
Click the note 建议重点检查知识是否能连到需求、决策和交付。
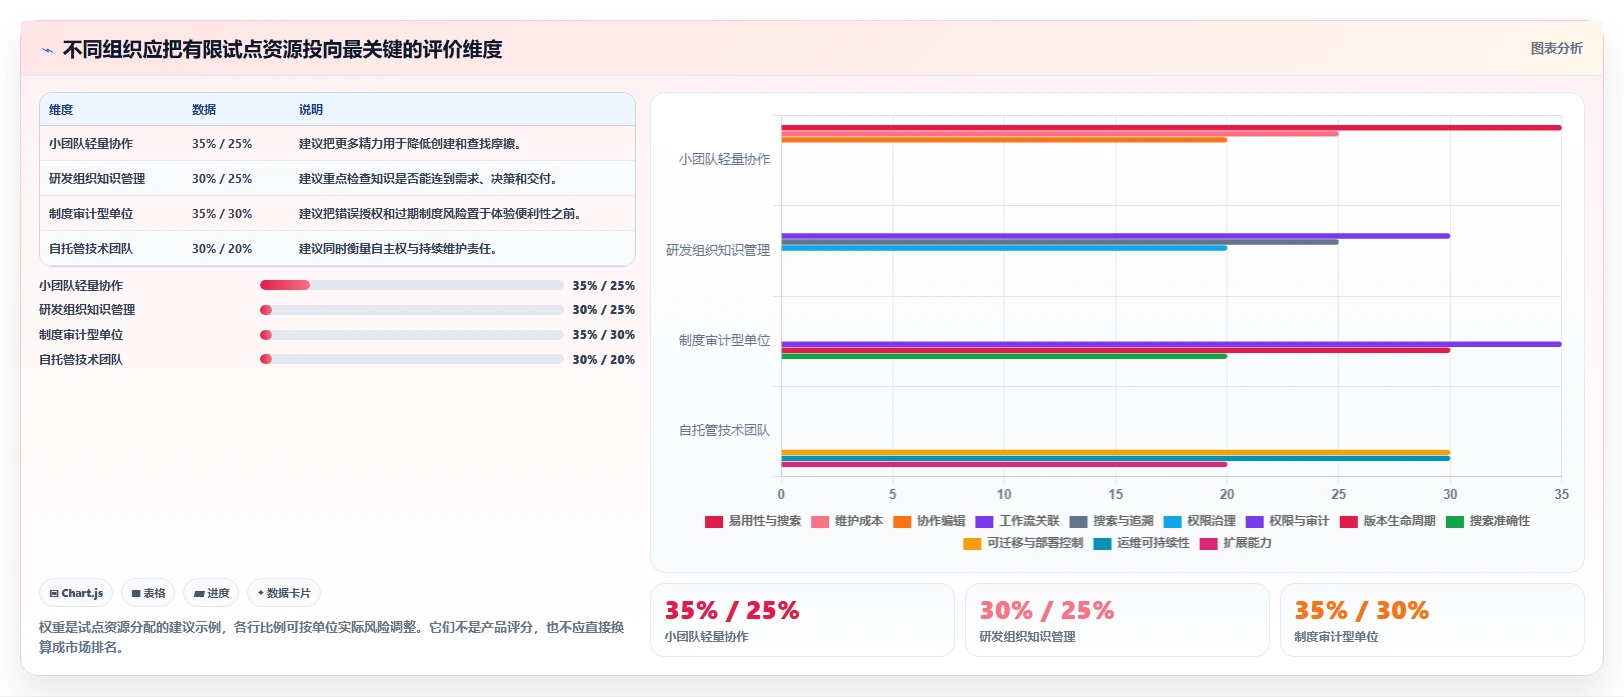pyautogui.click(x=428, y=179)
